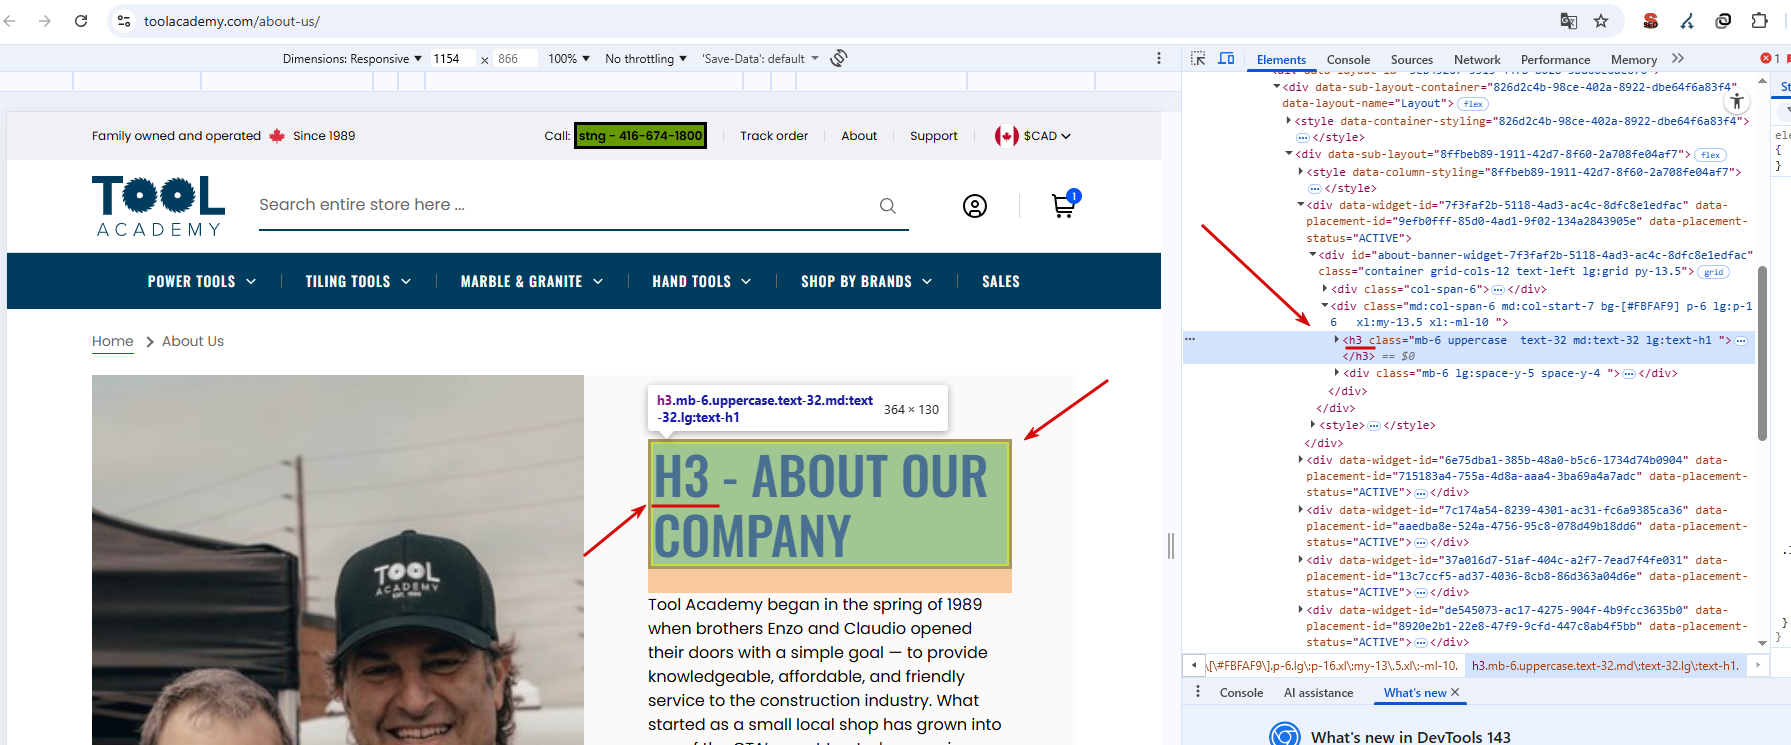Rotate the device viewport orientation
1791x745 pixels.
coord(839,58)
